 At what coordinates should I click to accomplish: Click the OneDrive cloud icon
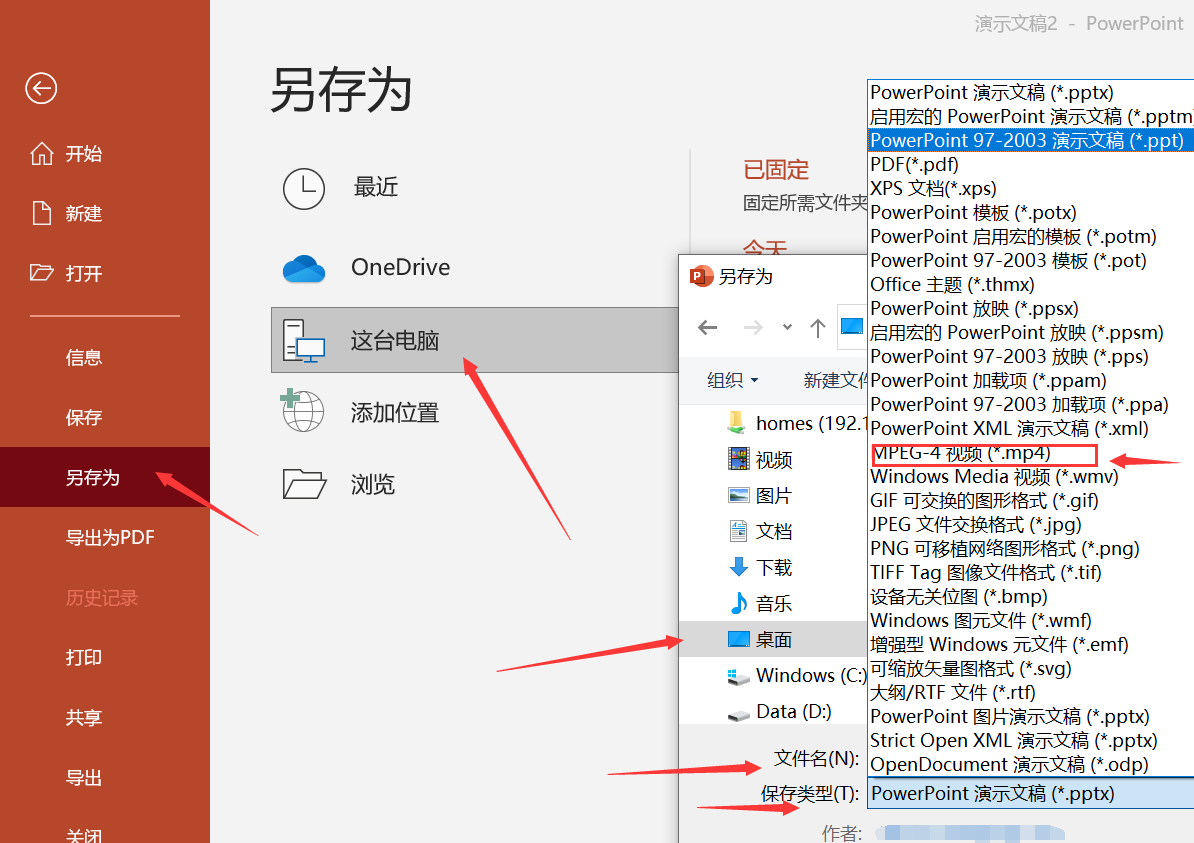[x=304, y=268]
